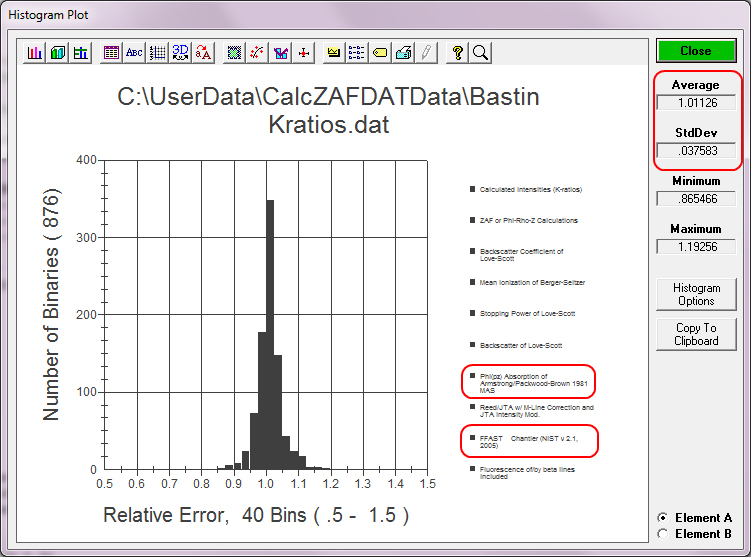The width and height of the screenshot is (751, 557).
Task: Open the legend options icon
Action: click(358, 53)
